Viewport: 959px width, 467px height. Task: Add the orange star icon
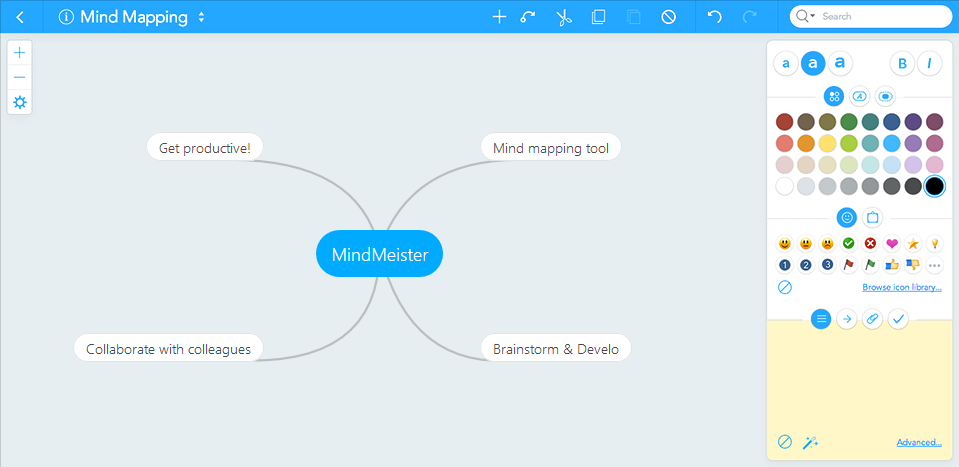click(913, 244)
